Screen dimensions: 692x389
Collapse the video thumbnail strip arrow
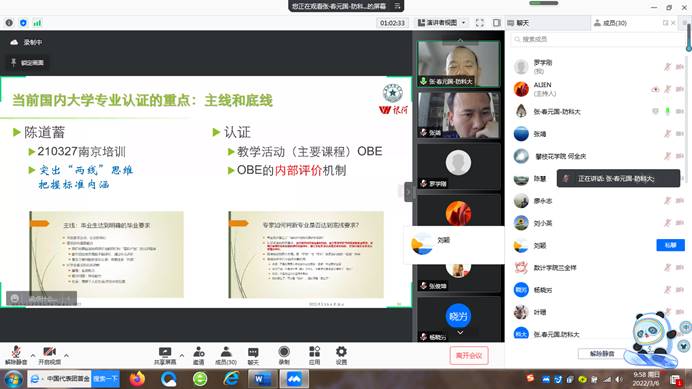pos(408,192)
